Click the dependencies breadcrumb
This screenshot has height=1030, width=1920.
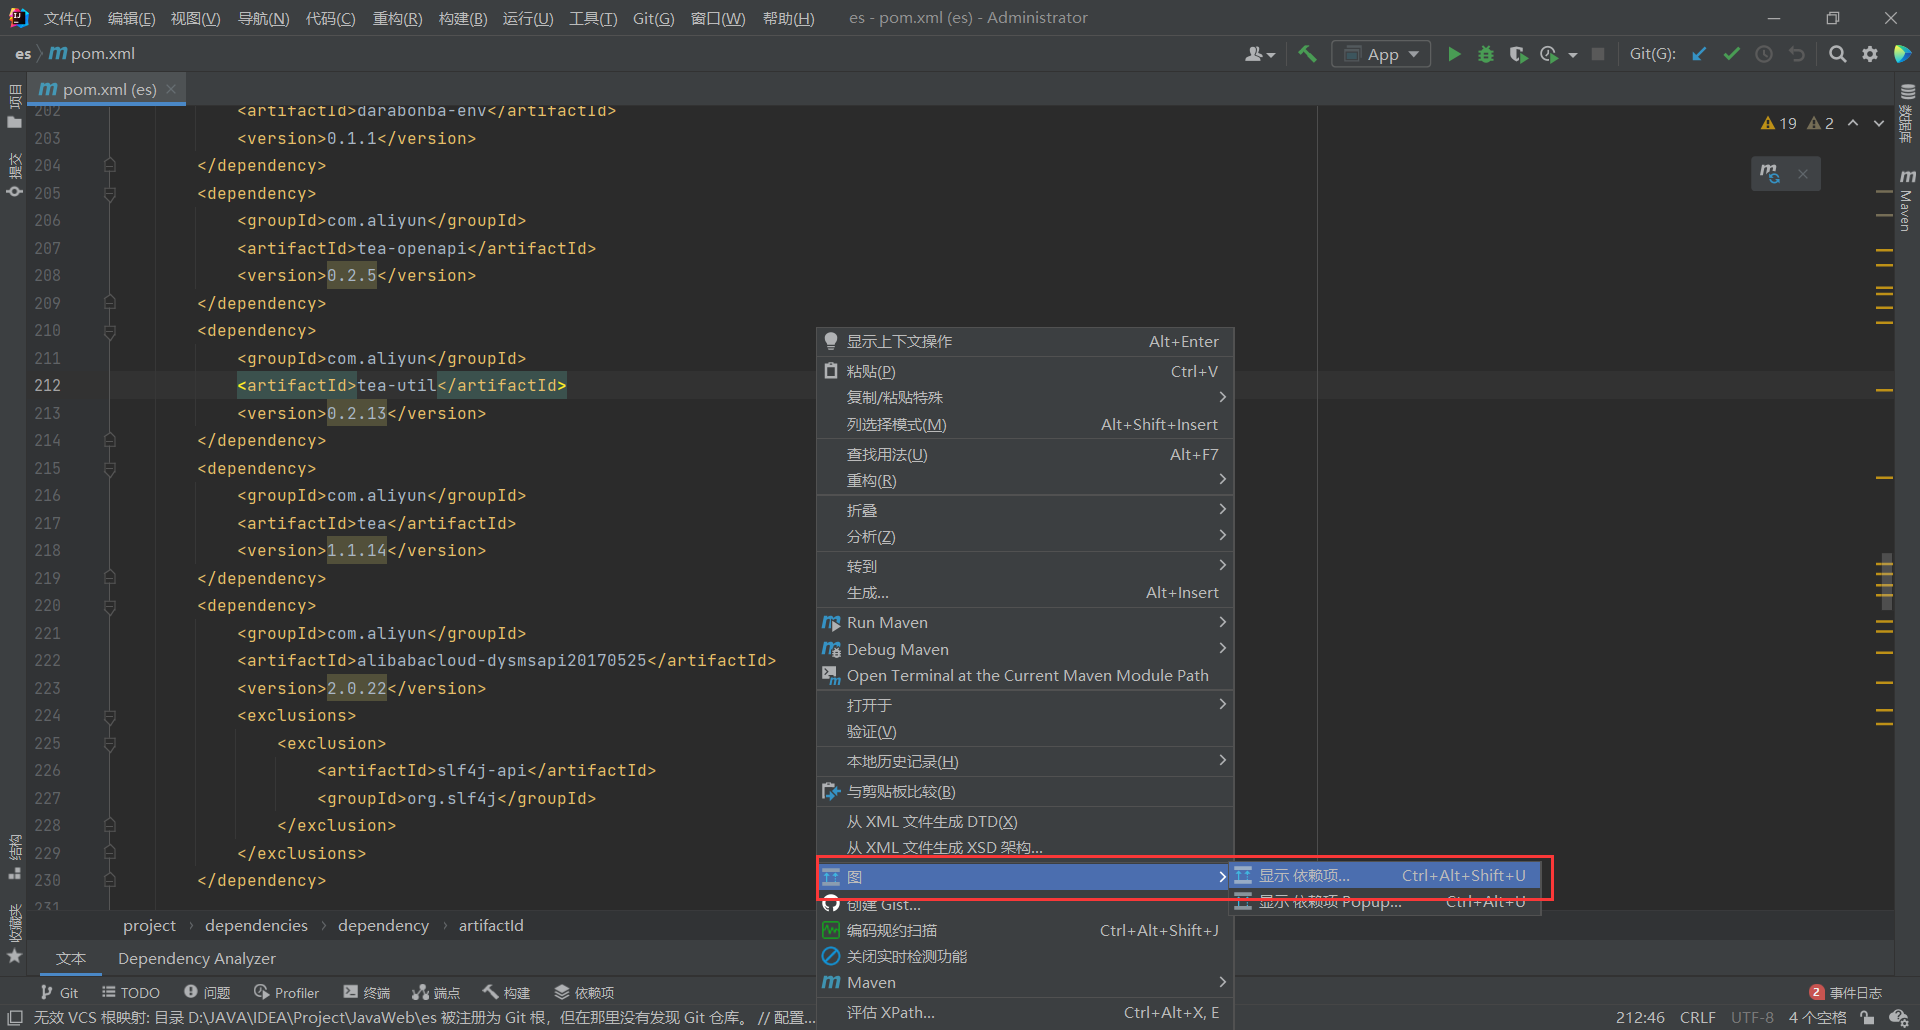pyautogui.click(x=256, y=925)
